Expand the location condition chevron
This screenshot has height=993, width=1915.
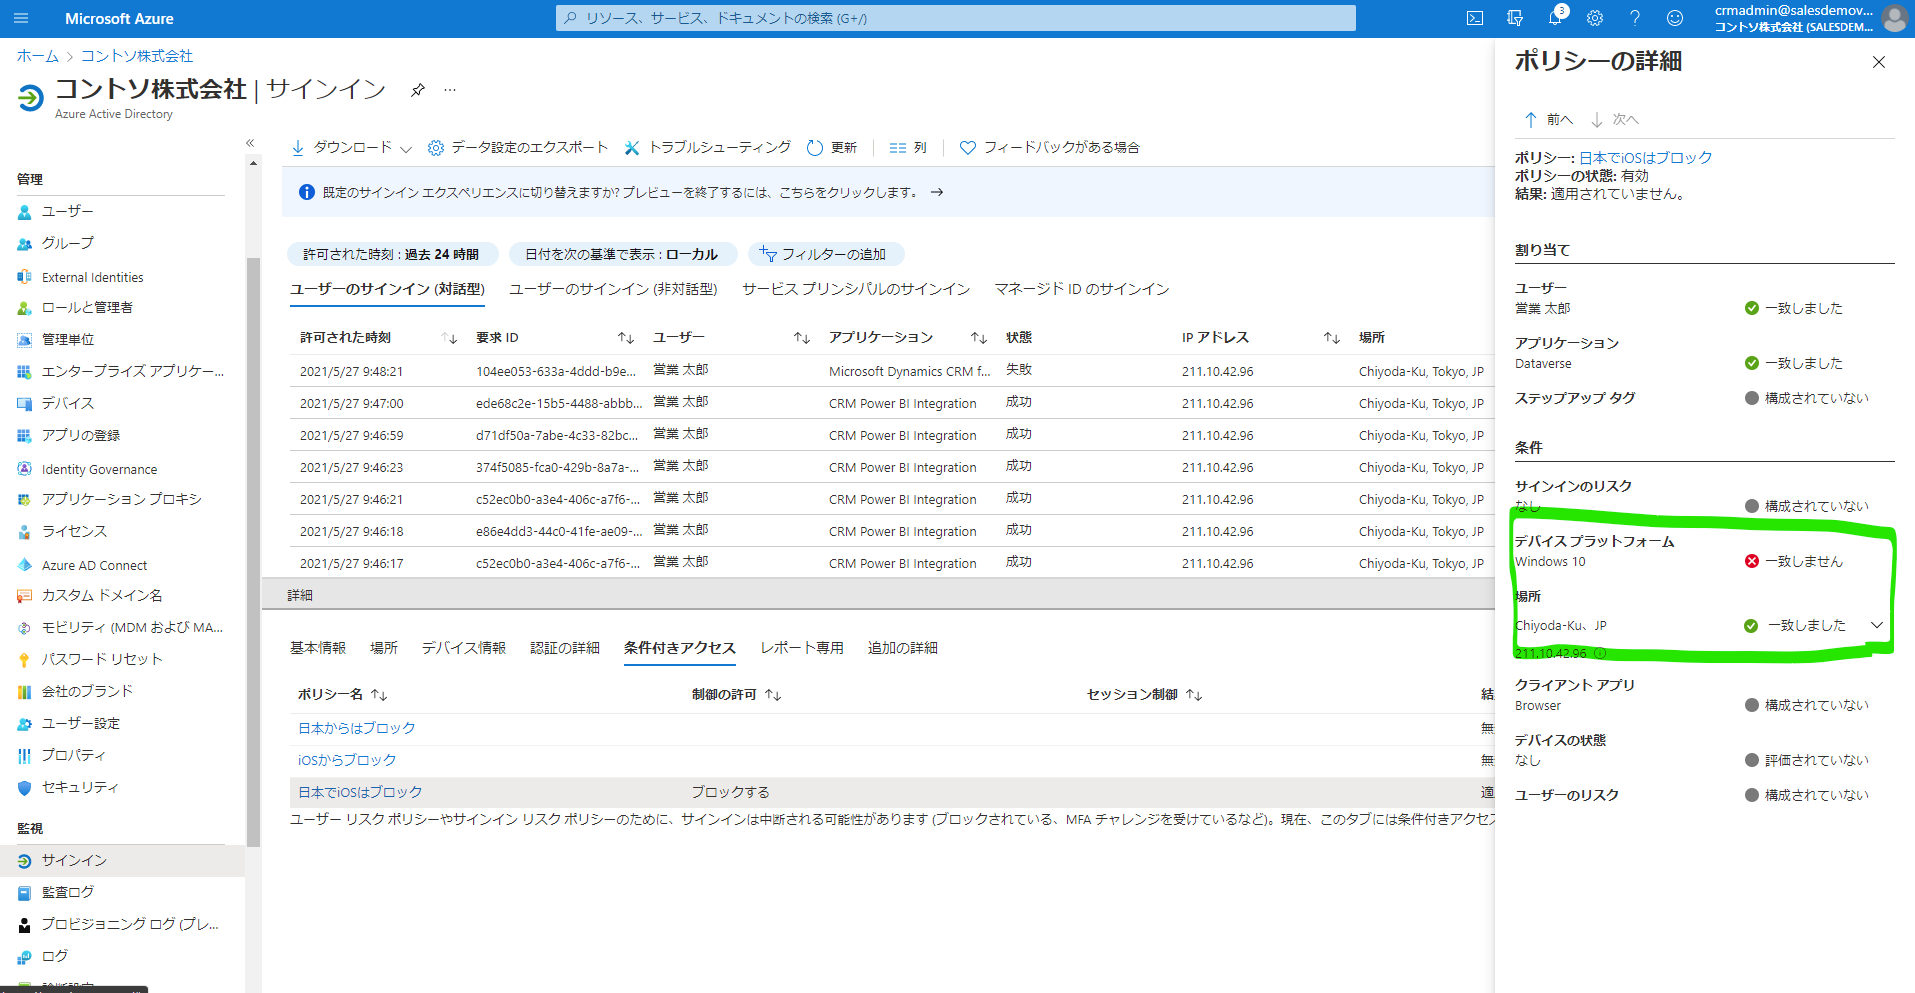(x=1877, y=625)
